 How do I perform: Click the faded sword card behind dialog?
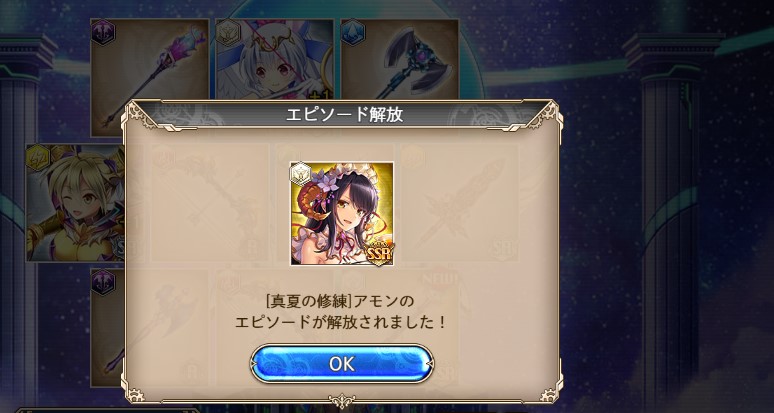459,202
